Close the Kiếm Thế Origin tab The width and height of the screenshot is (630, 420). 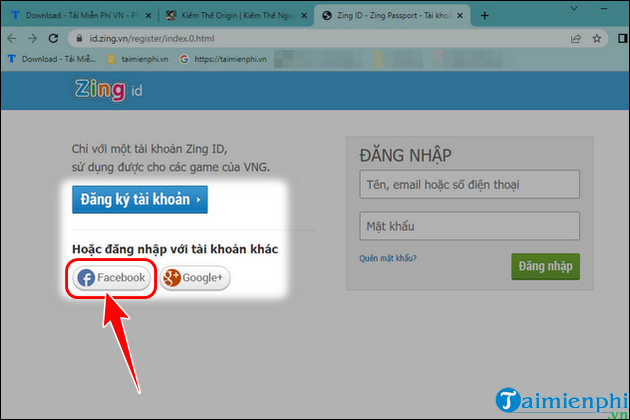304,16
